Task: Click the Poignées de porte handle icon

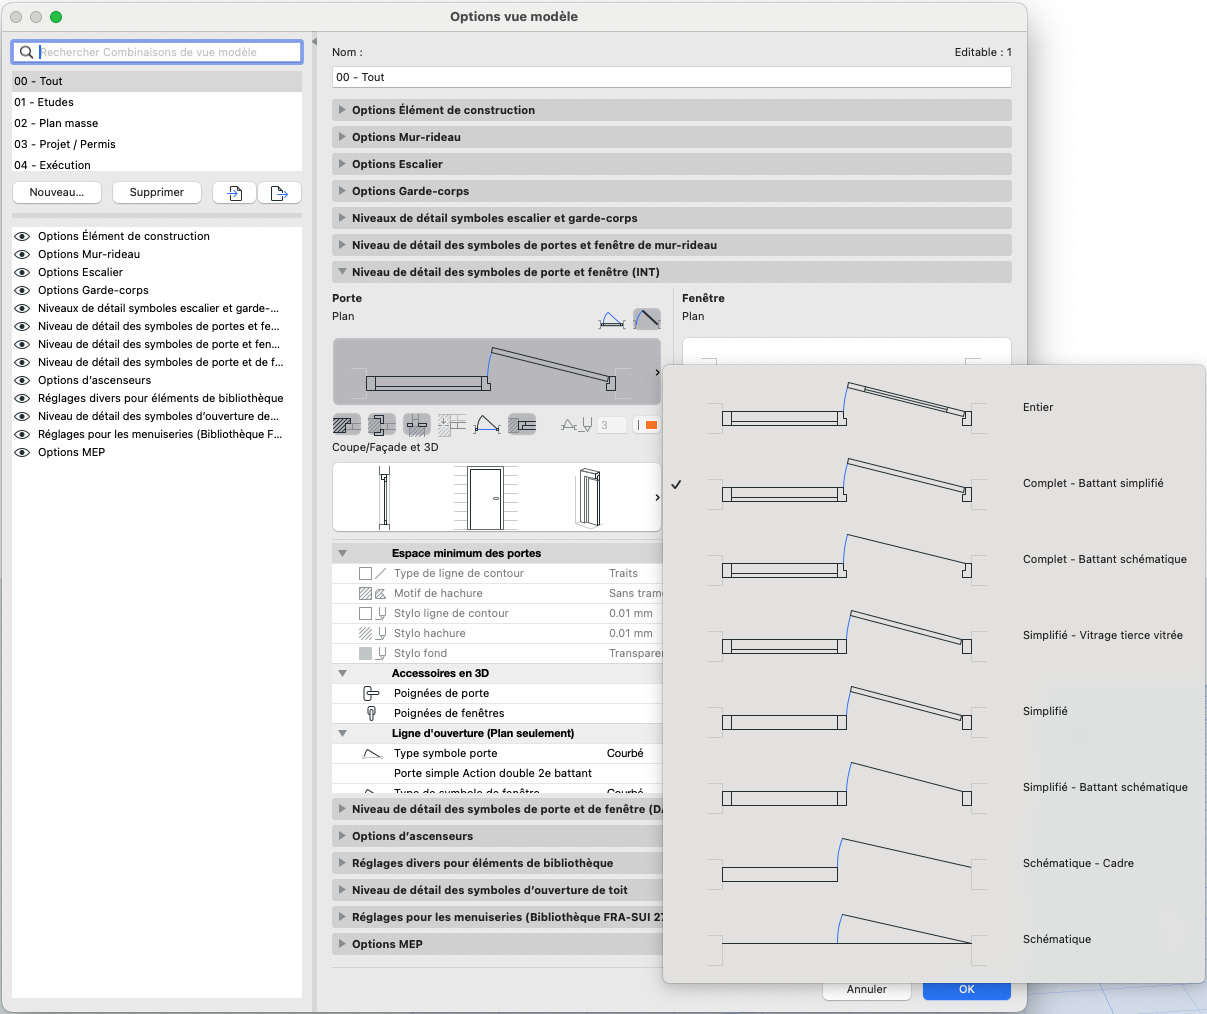Action: (371, 693)
